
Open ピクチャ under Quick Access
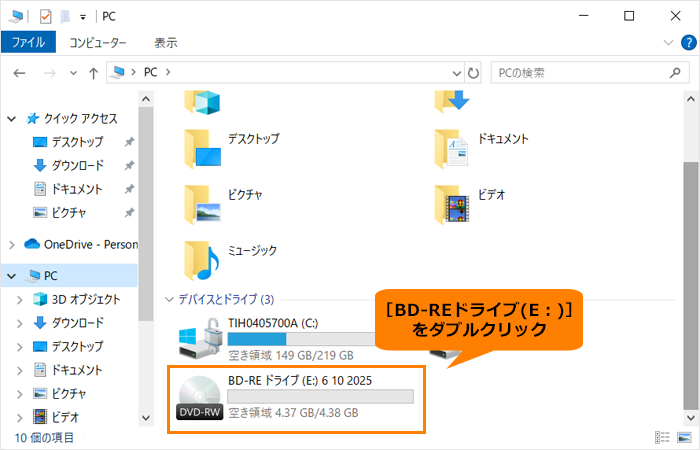click(x=60, y=212)
